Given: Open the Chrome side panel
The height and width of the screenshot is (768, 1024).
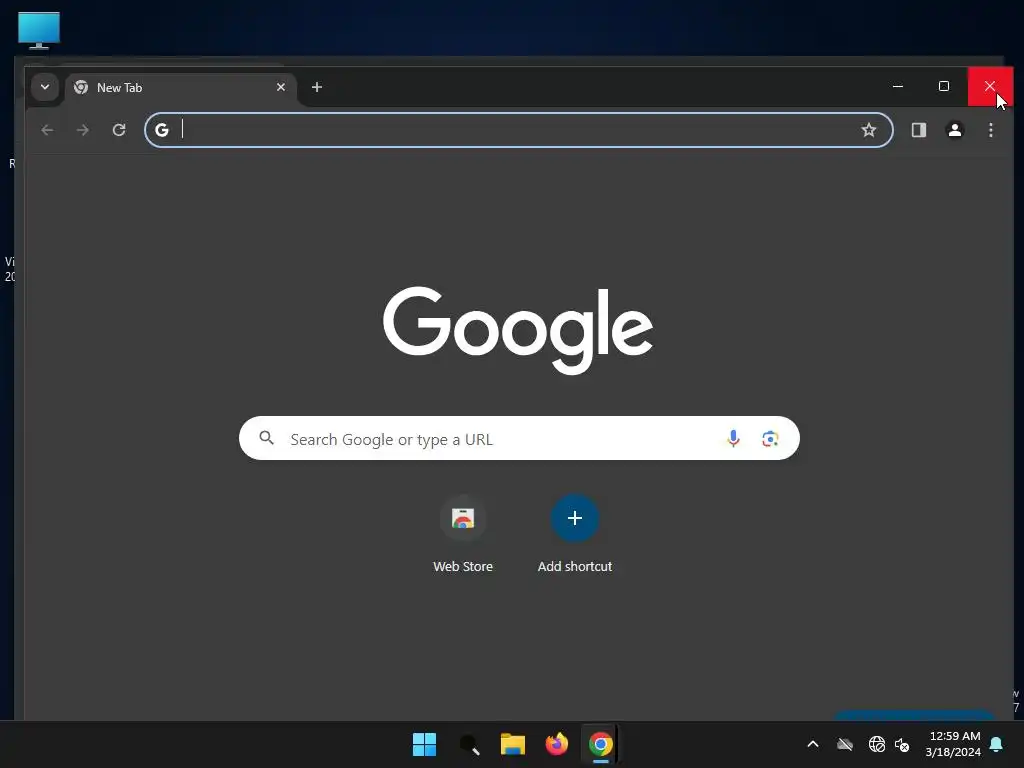Looking at the screenshot, I should pyautogui.click(x=919, y=130).
